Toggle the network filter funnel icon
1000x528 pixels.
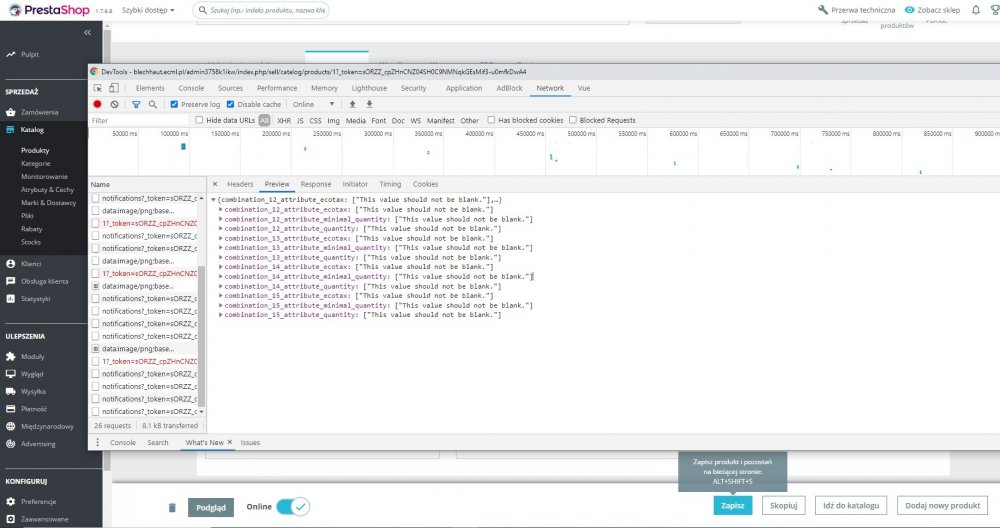[136, 104]
